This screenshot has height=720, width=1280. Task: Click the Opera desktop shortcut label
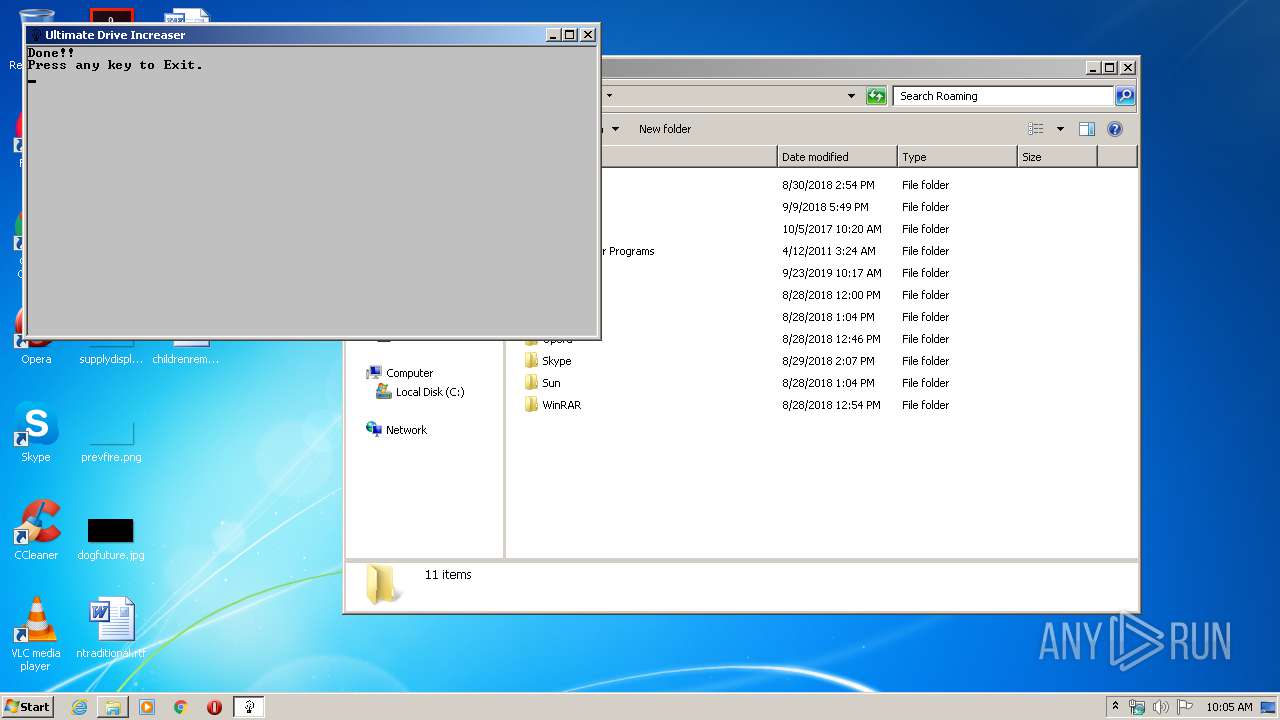[x=36, y=359]
